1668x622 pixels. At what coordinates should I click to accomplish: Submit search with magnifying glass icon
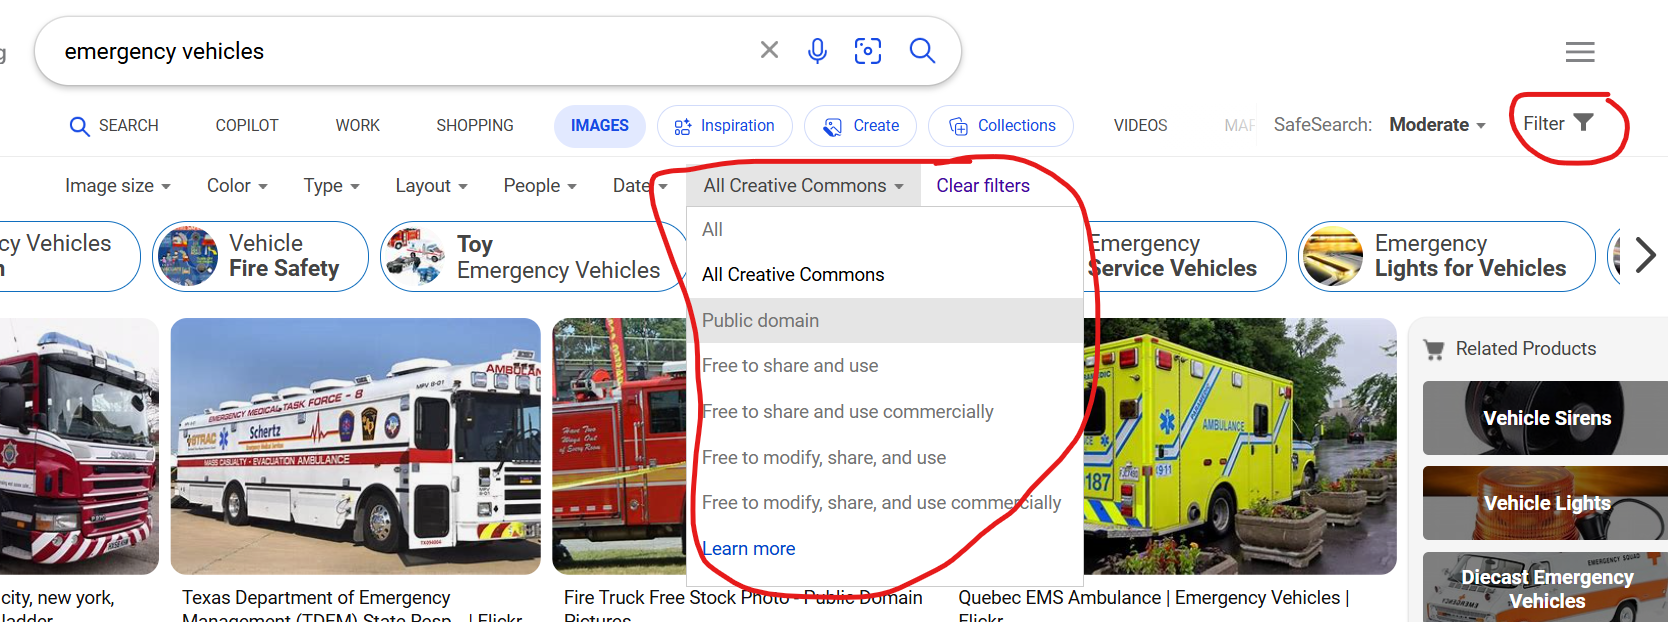coord(922,50)
